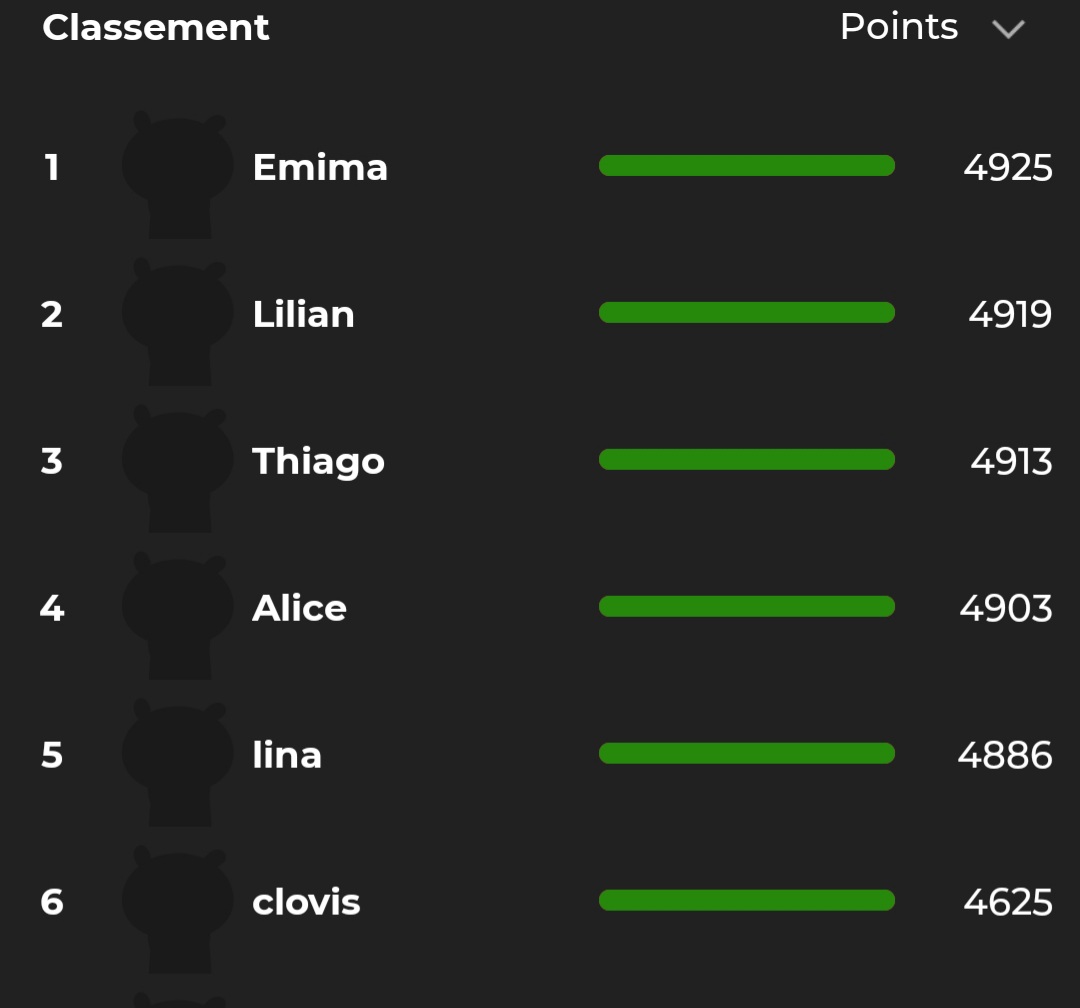Select the score 4903 for Alice
Image resolution: width=1080 pixels, height=1008 pixels.
[x=1006, y=608]
